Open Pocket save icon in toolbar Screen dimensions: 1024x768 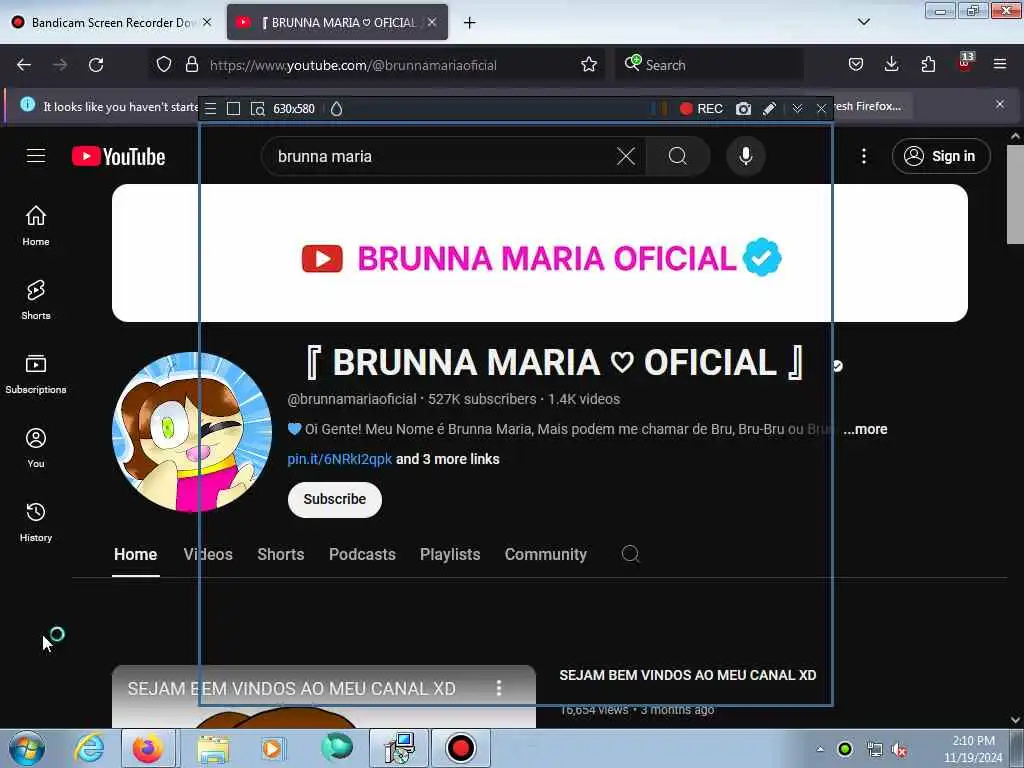856,65
